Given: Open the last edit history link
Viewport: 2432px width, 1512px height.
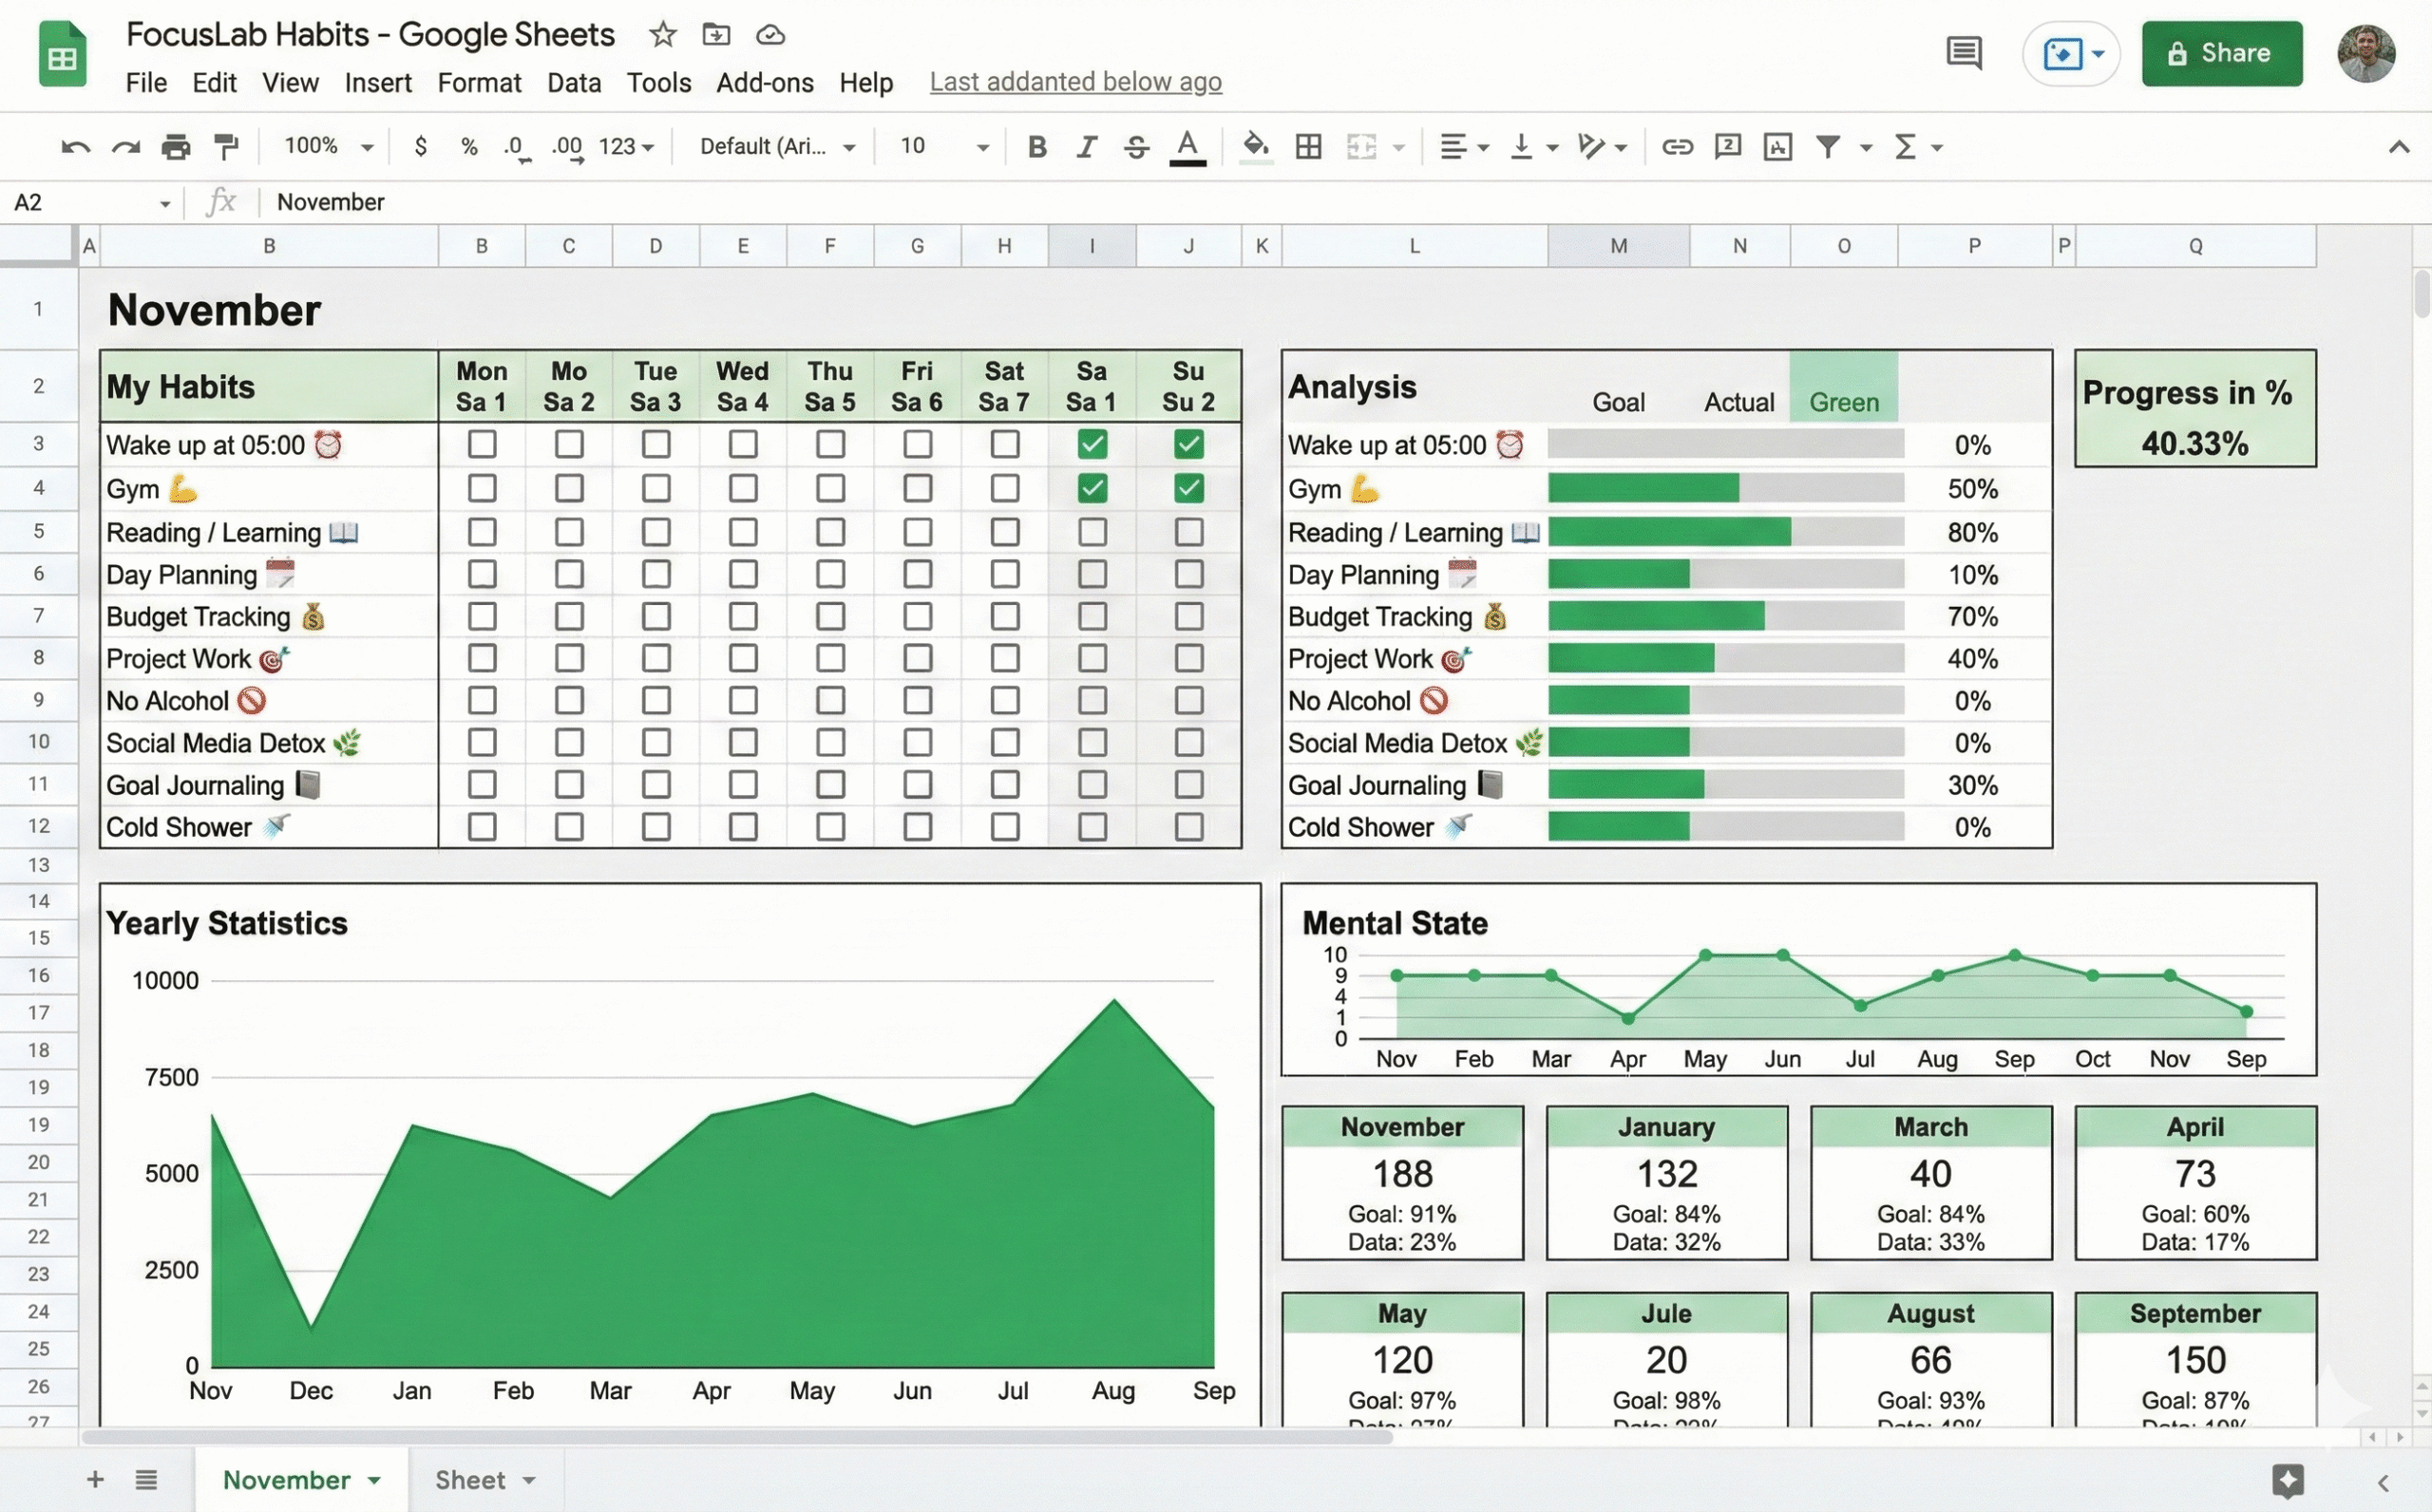Looking at the screenshot, I should (1076, 82).
